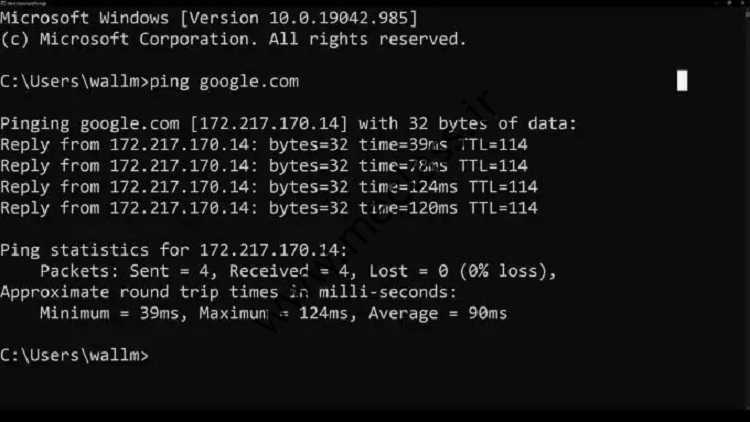Click the Microsoft Corporation copyright line
This screenshot has height=422, width=750.
[x=233, y=39]
